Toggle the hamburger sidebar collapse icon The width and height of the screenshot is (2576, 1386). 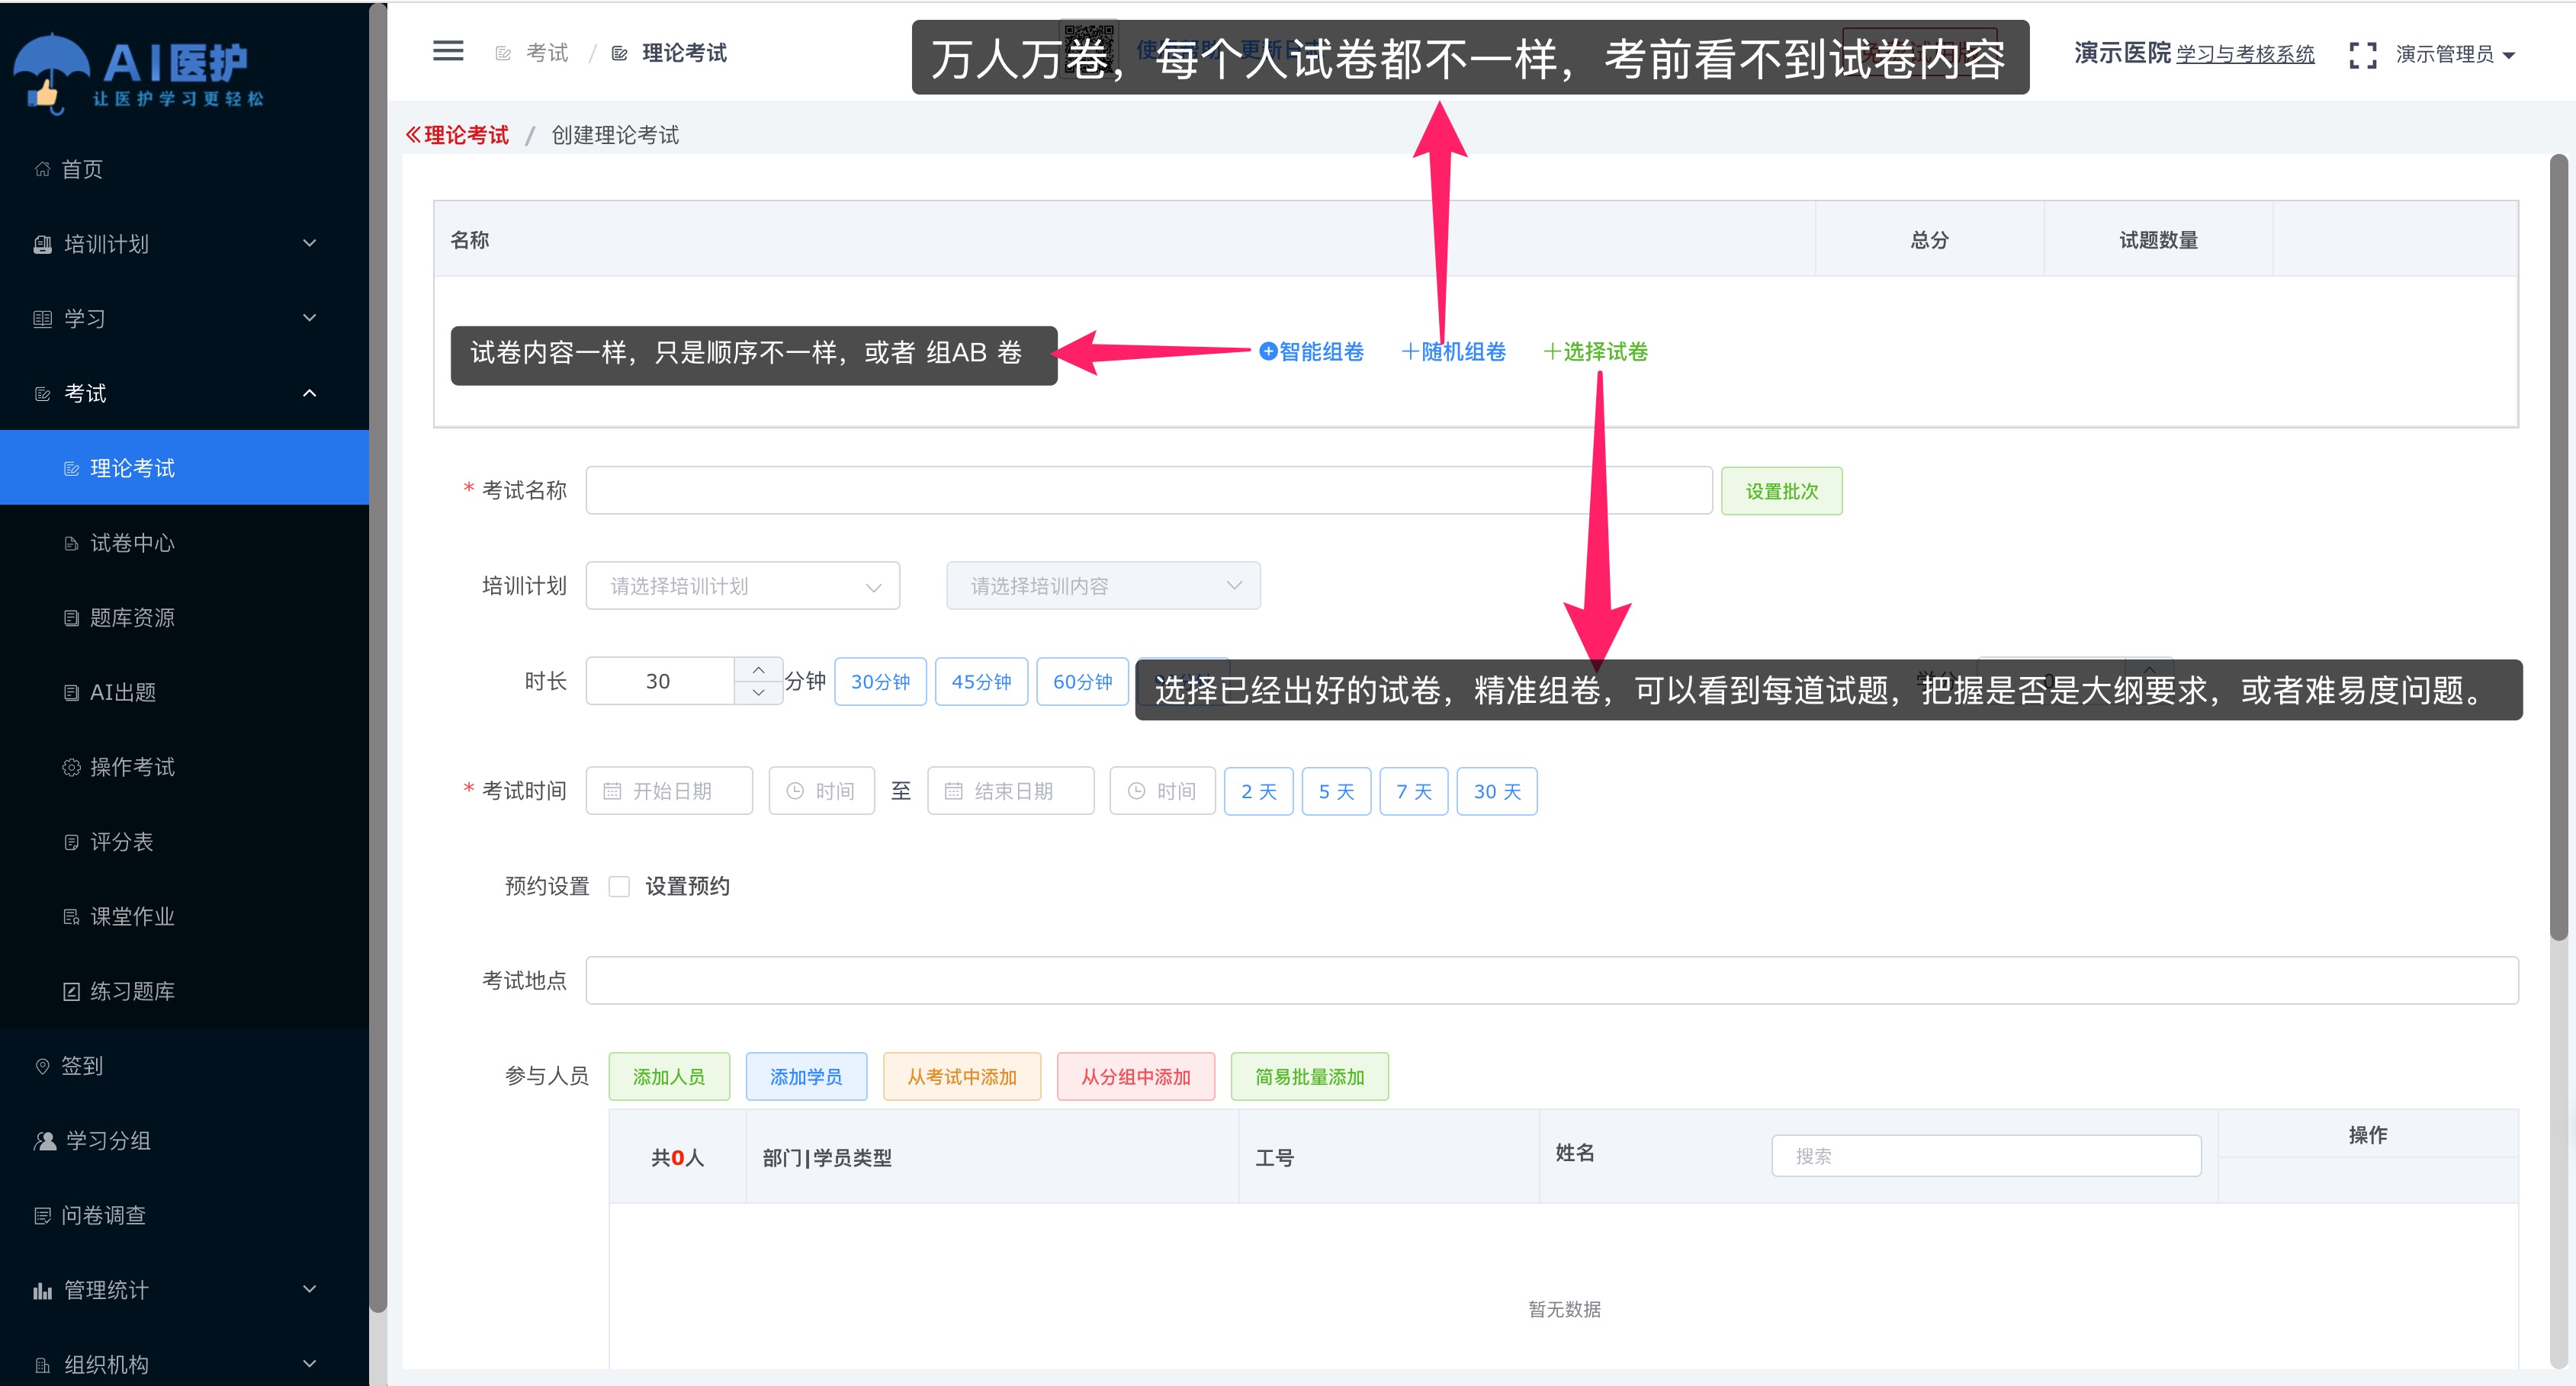(x=448, y=51)
